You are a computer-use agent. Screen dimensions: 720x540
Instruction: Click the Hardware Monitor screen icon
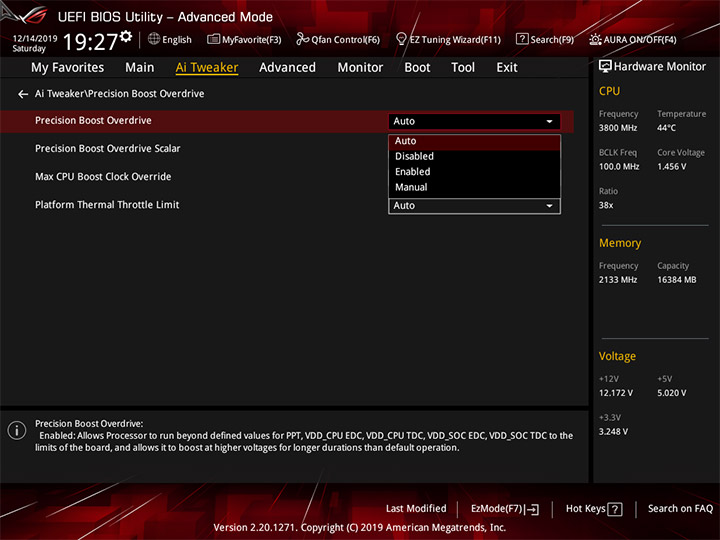point(605,67)
